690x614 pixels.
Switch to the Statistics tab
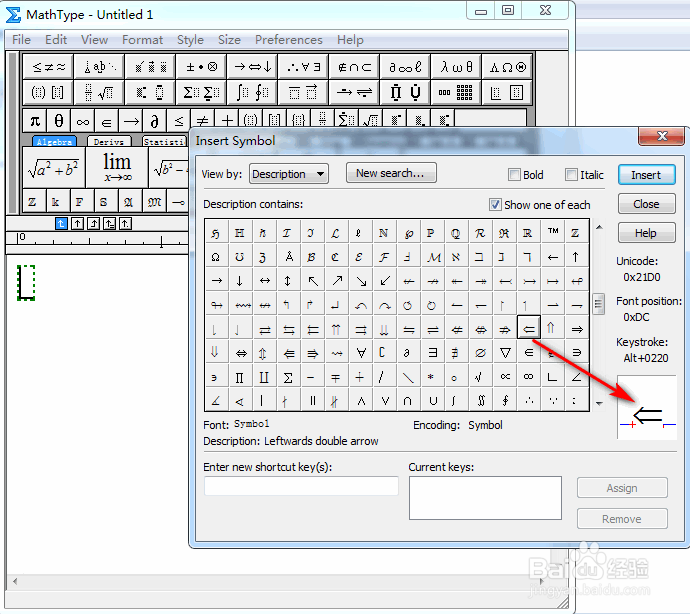(165, 141)
